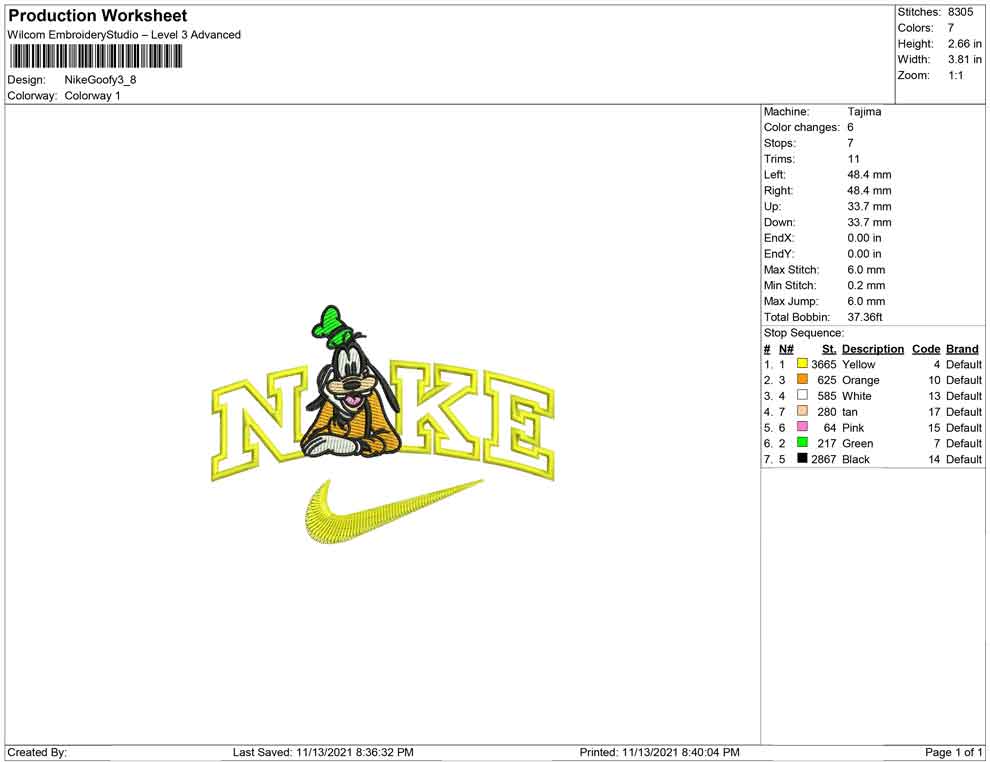Click the St. column header
This screenshot has width=990, height=762.
click(x=829, y=349)
